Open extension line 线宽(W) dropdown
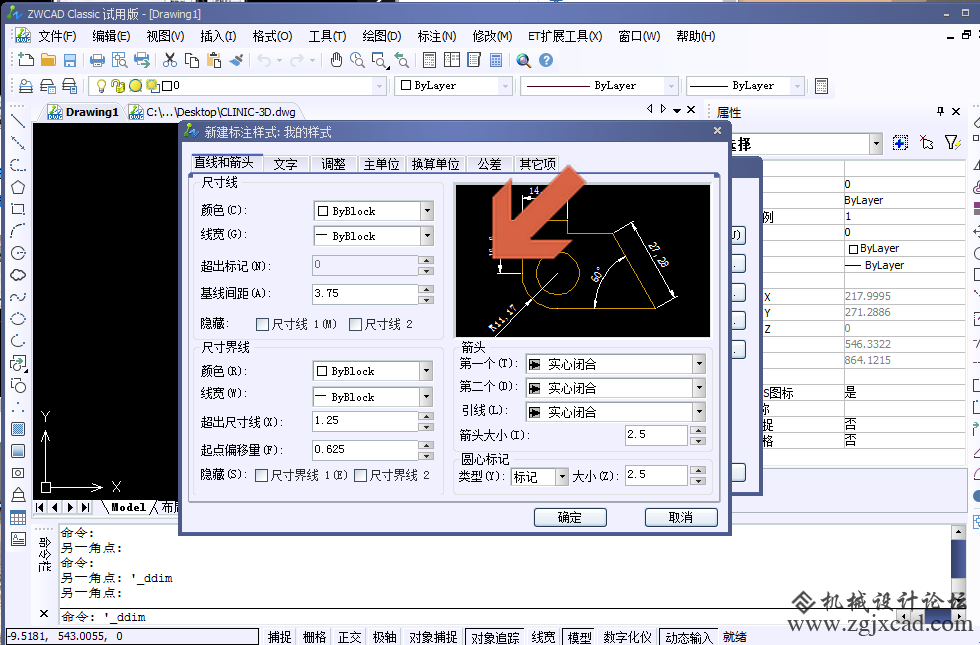The height and width of the screenshot is (645, 980). (x=426, y=397)
